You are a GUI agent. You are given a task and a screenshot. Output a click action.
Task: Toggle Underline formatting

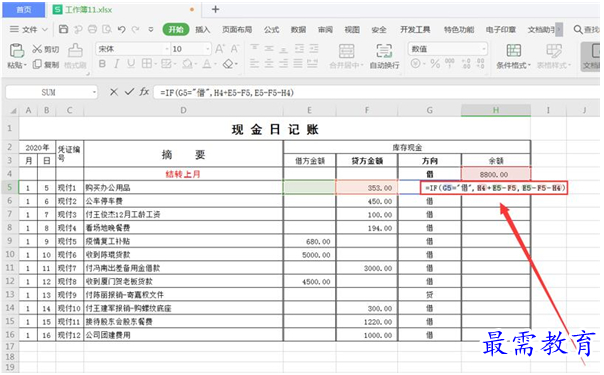[131, 64]
